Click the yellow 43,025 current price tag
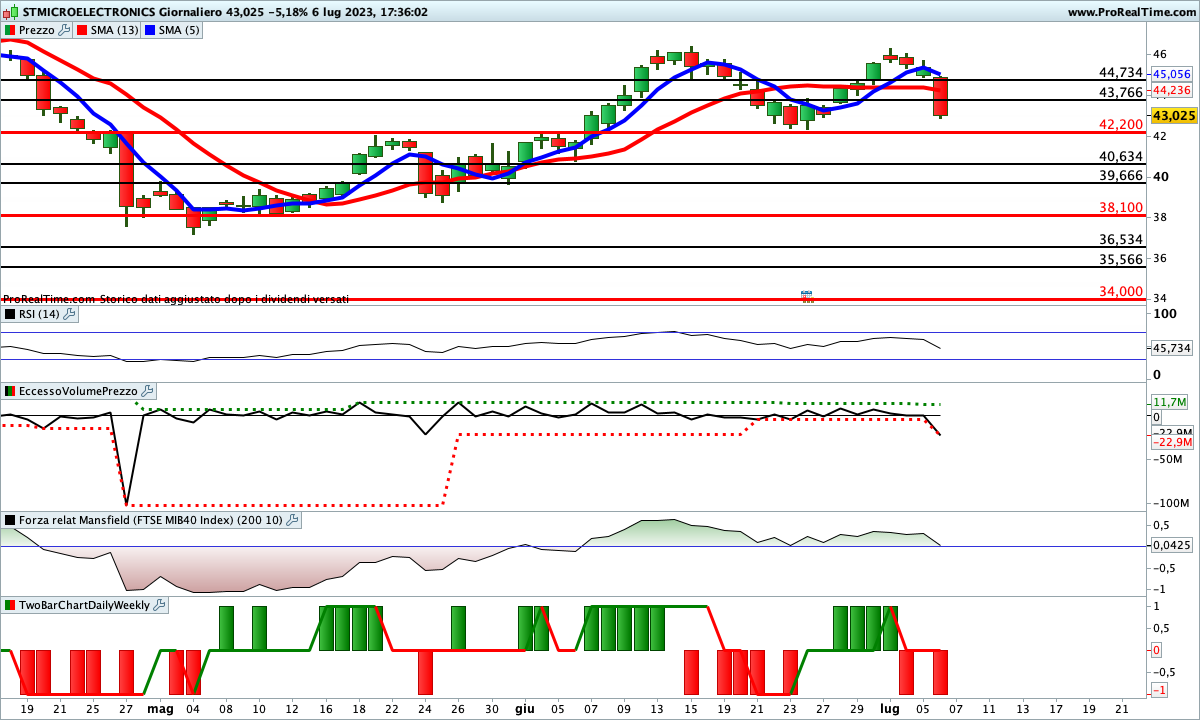 click(1174, 116)
